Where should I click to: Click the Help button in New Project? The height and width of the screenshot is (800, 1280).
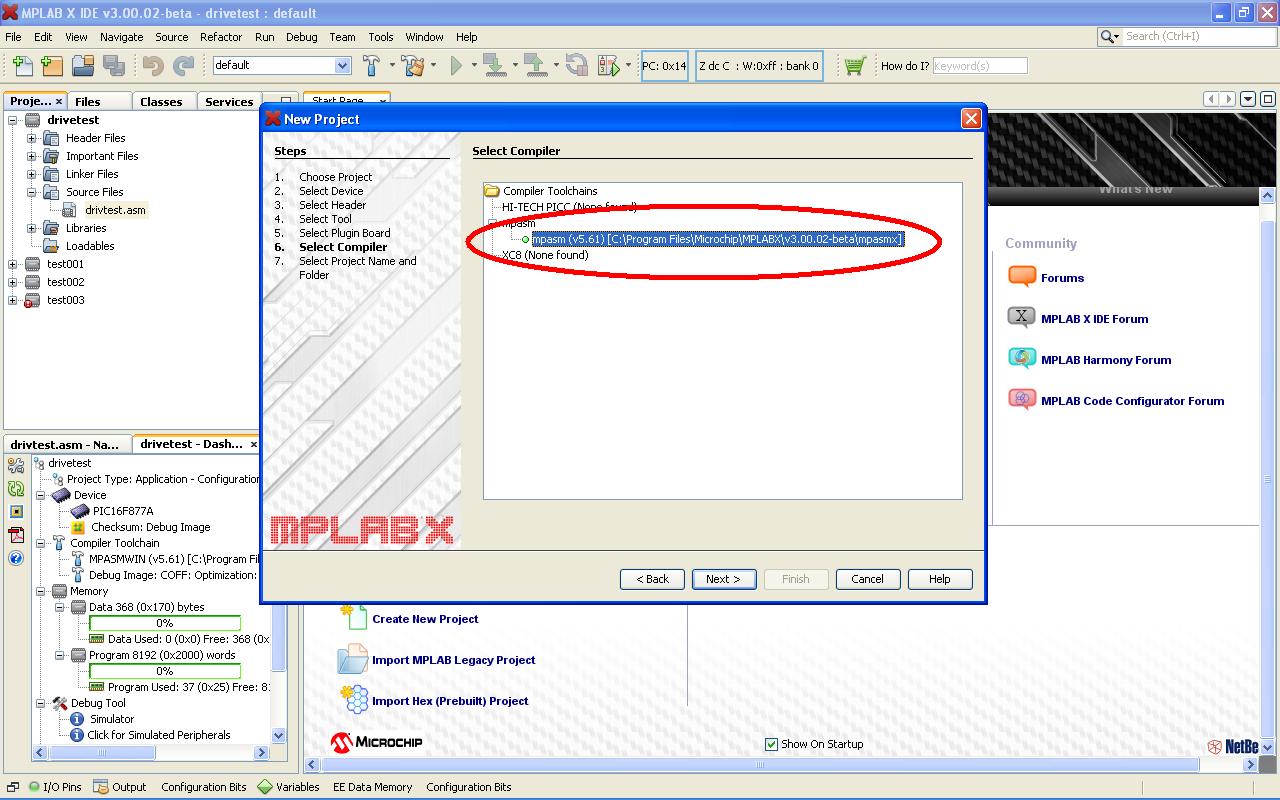939,579
